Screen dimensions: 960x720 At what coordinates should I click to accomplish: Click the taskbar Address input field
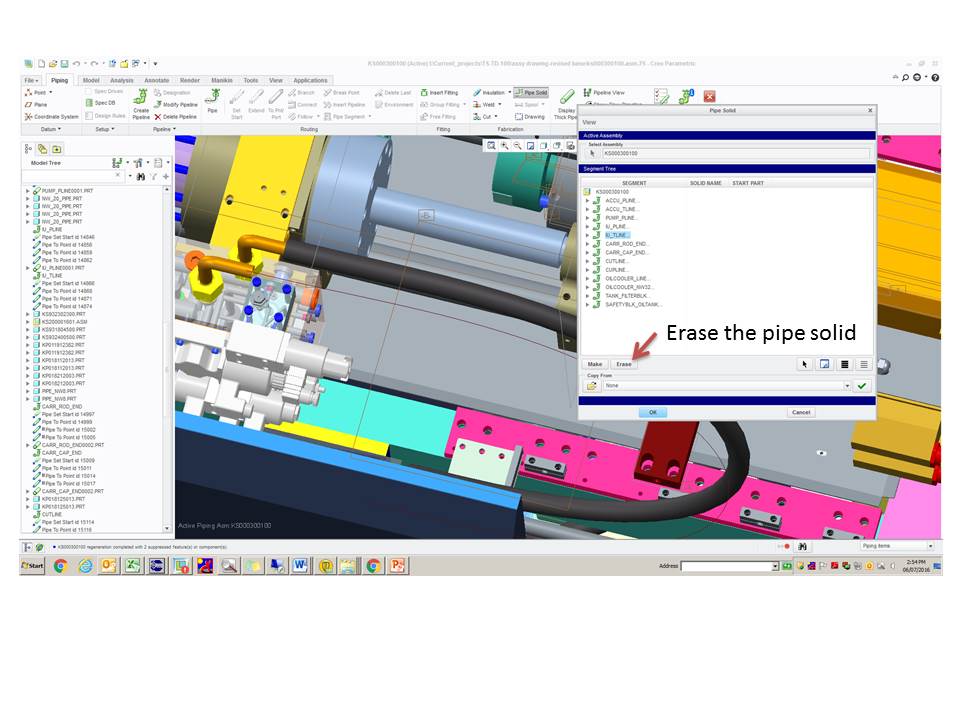tap(726, 566)
